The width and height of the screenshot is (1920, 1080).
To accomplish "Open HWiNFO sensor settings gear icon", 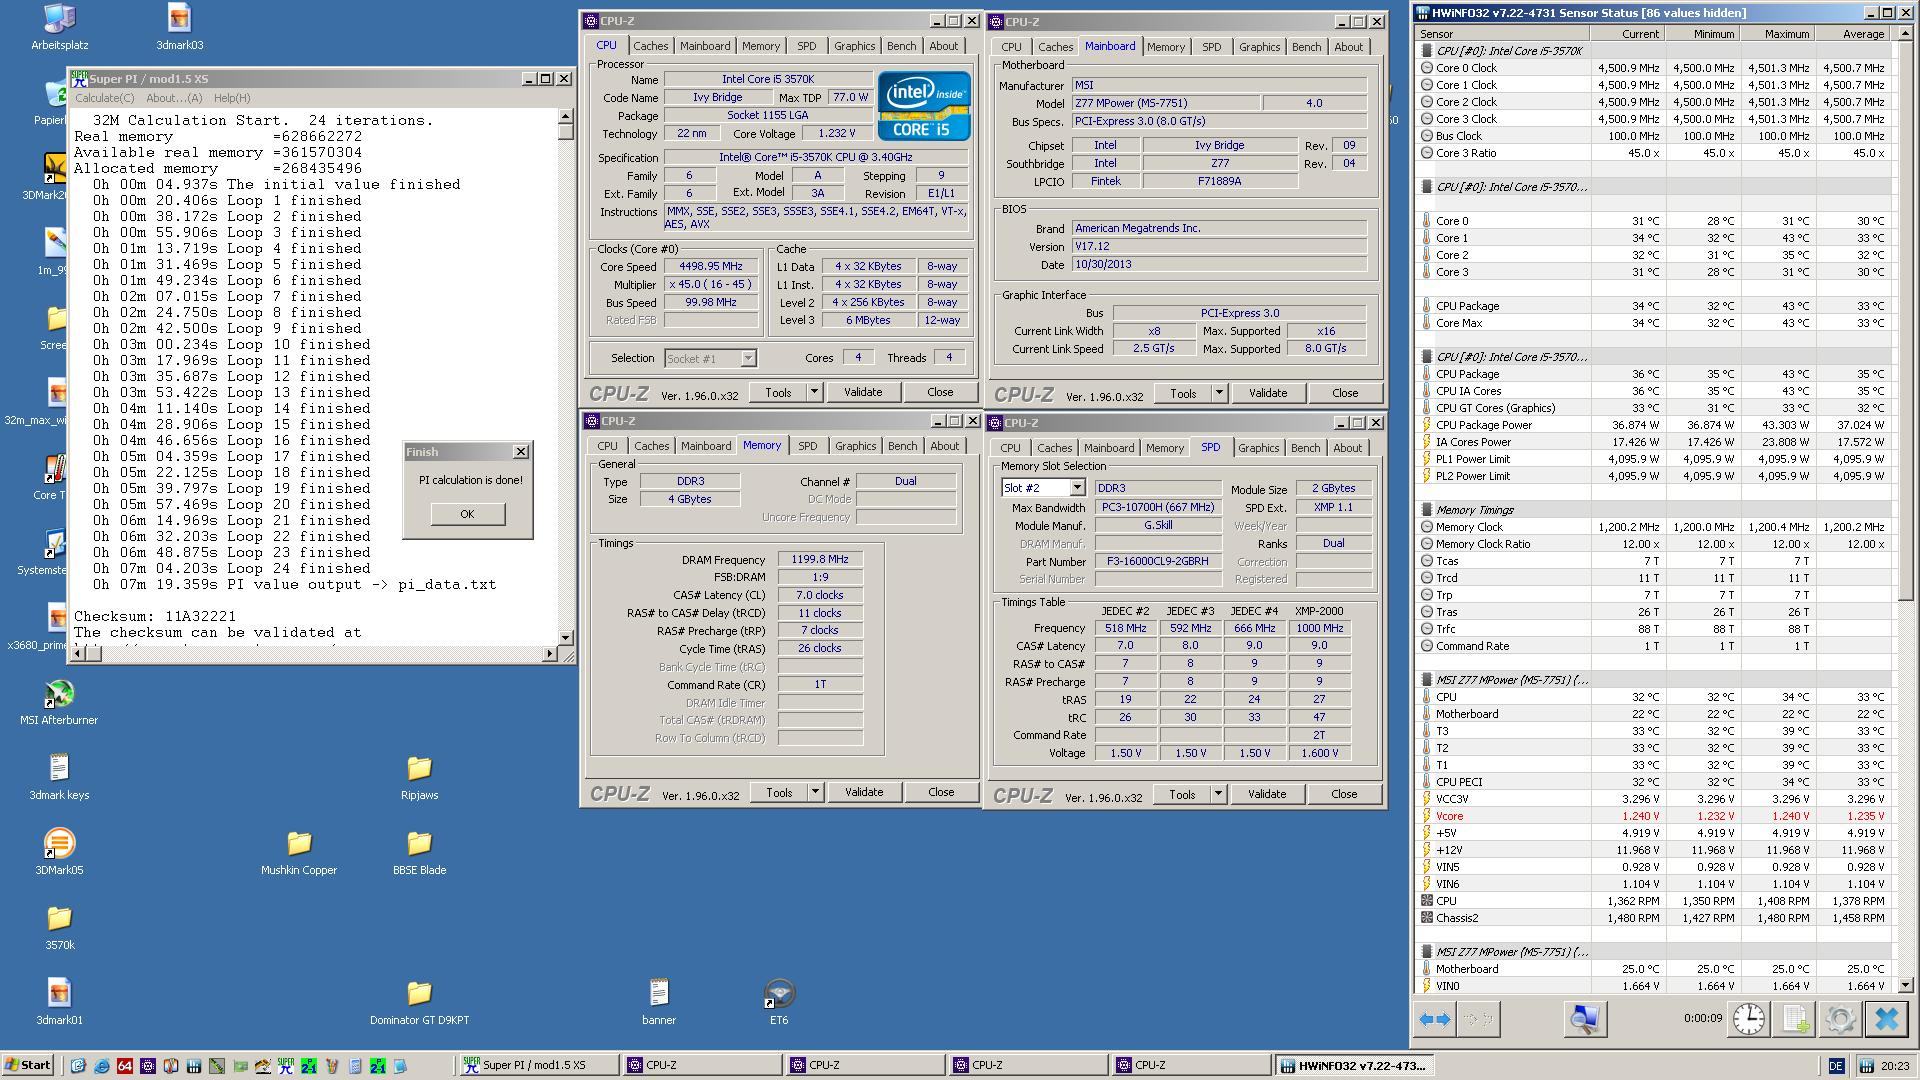I will pos(1840,1019).
